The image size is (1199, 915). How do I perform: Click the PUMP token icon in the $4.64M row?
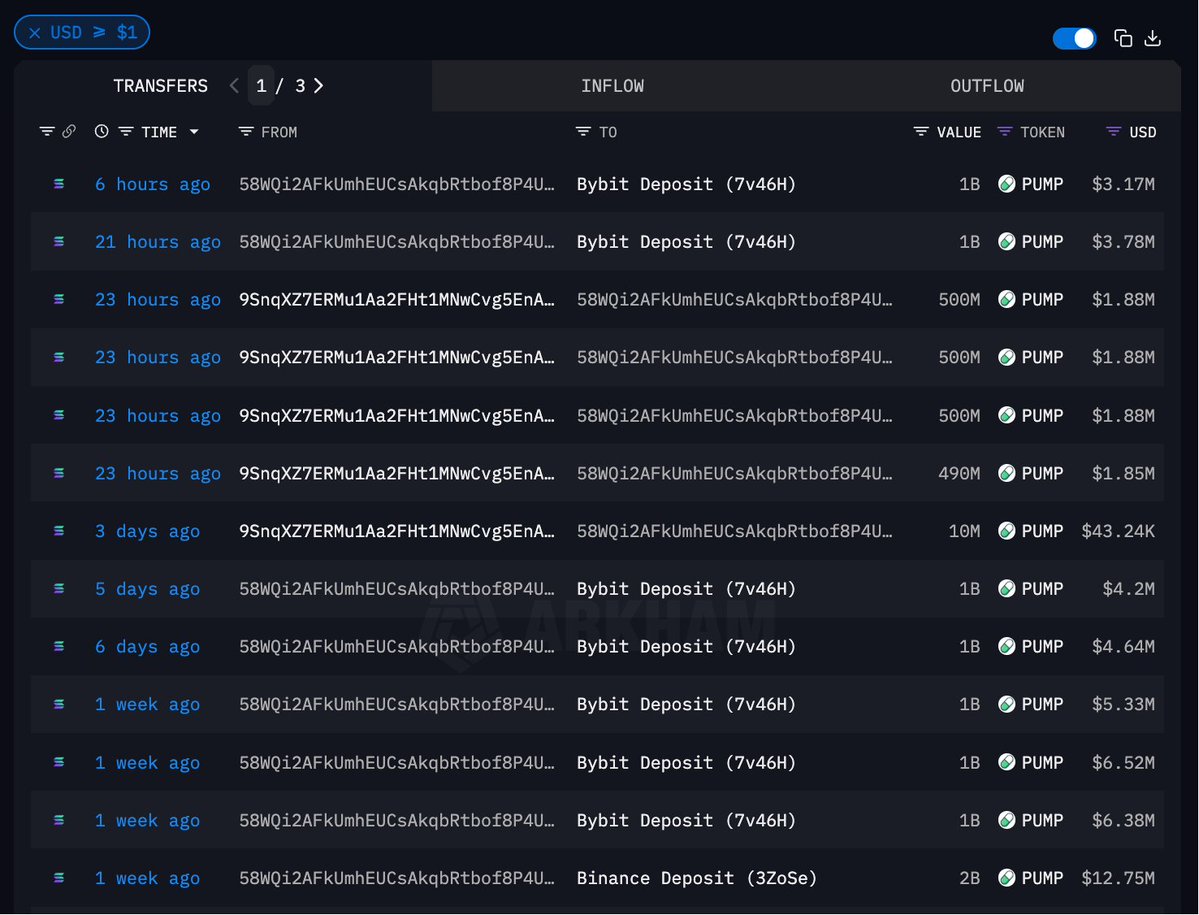1006,647
